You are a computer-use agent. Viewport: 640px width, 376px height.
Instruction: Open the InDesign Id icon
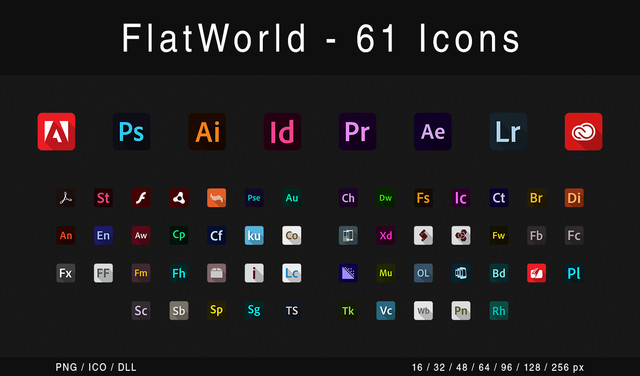[282, 131]
